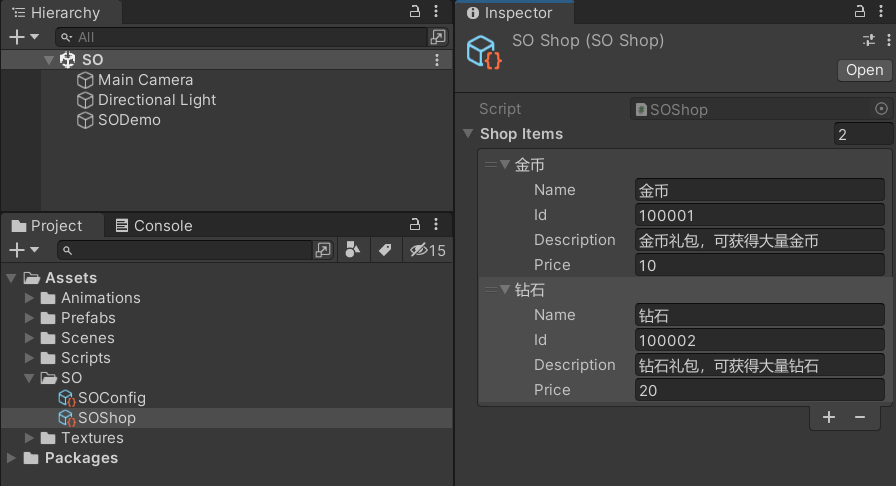Grab the 钻石 element reorder handle

pyautogui.click(x=490, y=290)
